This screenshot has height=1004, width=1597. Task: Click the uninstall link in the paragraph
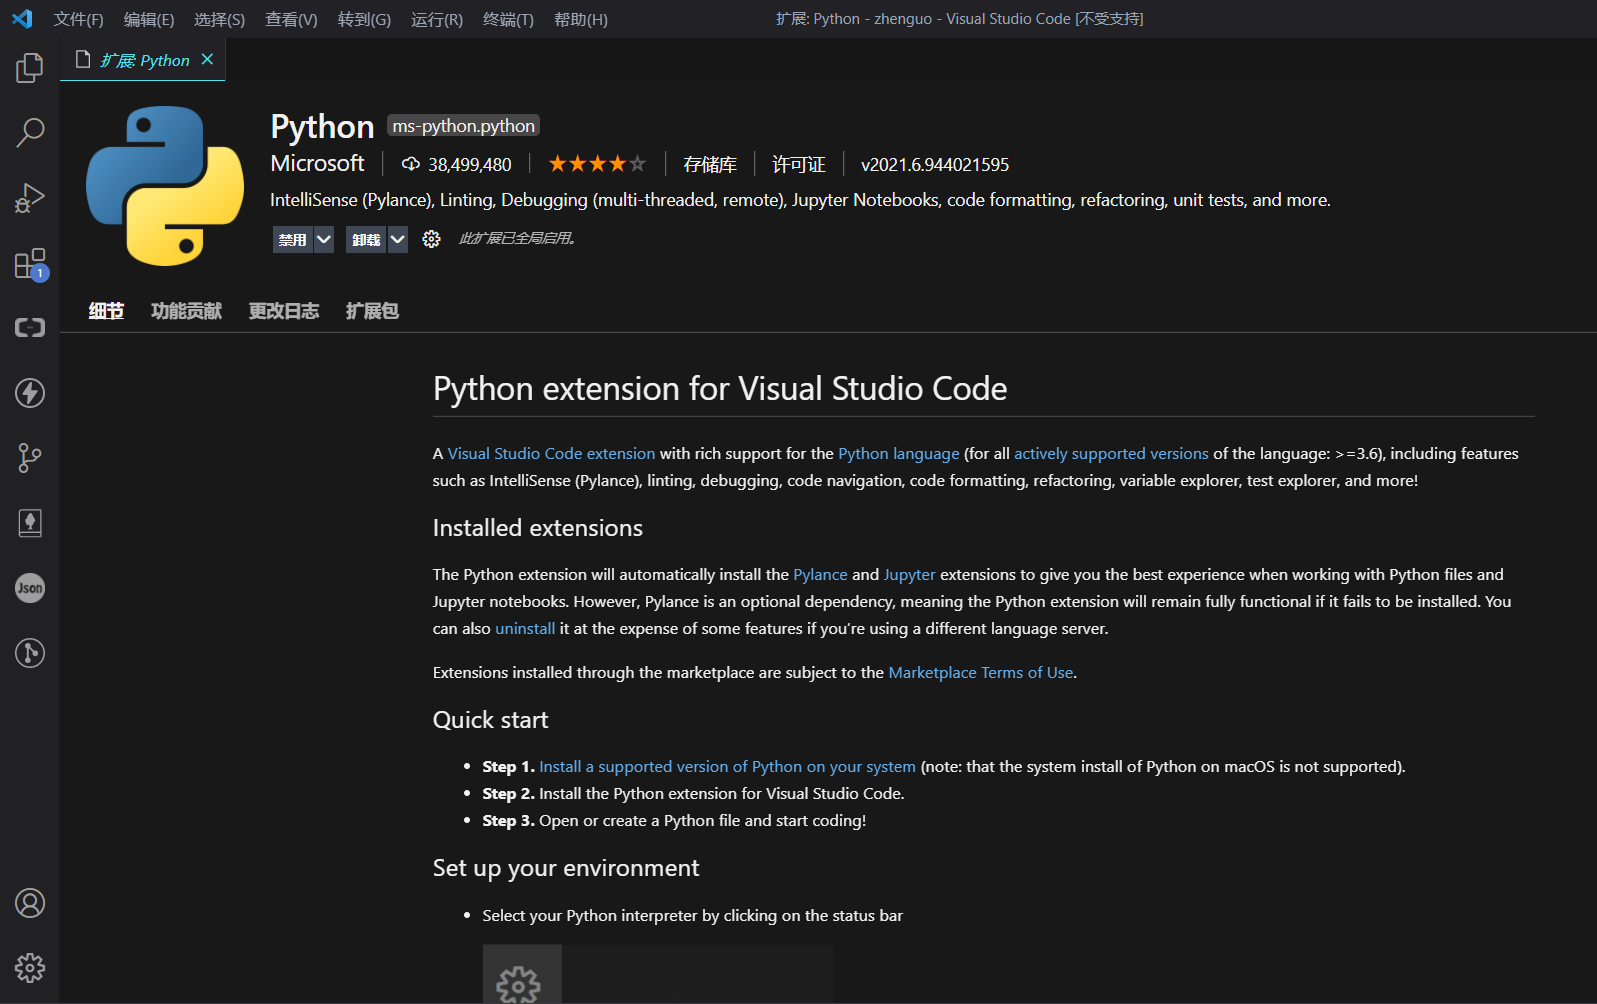click(525, 628)
